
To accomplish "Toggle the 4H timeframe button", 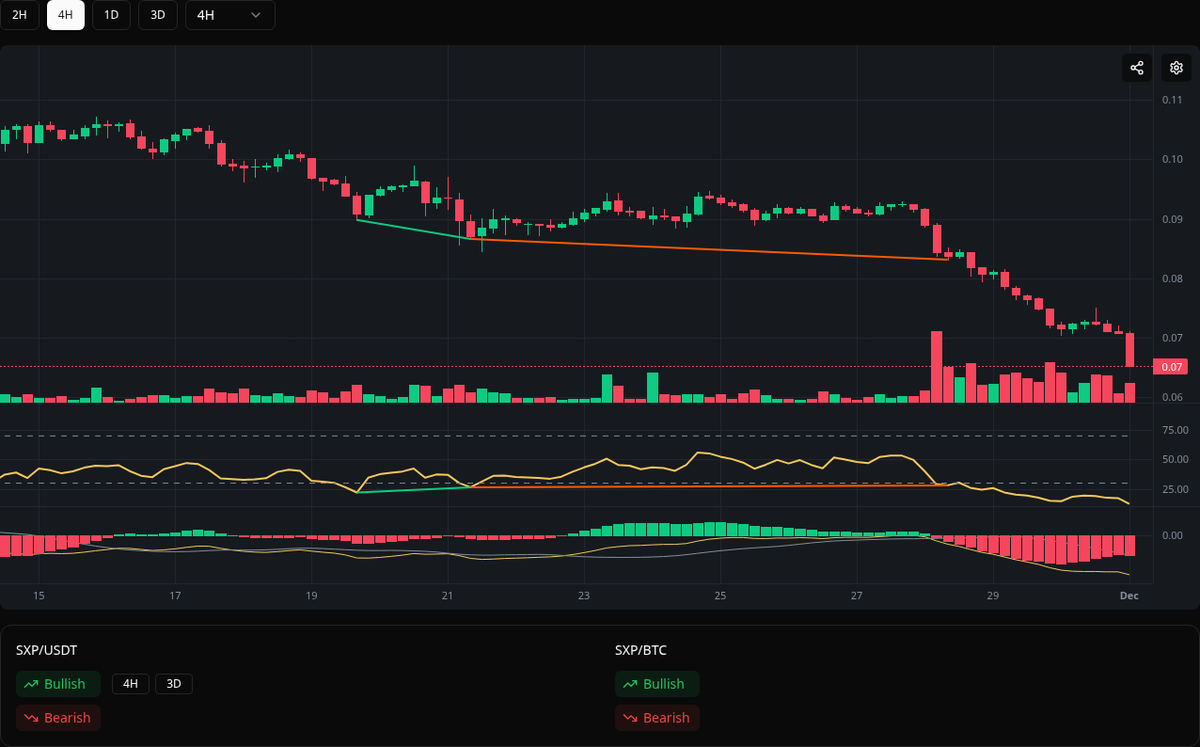I will (65, 15).
